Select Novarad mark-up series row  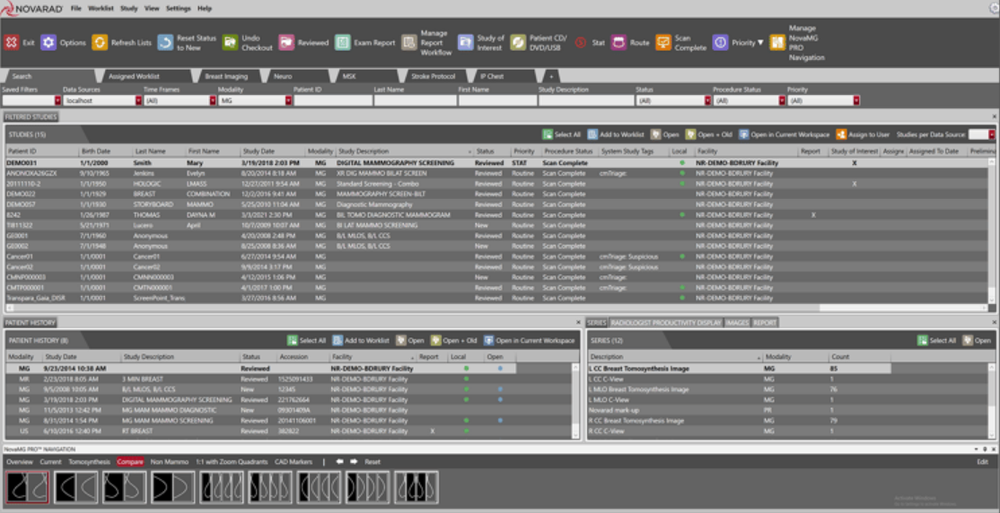coord(790,410)
